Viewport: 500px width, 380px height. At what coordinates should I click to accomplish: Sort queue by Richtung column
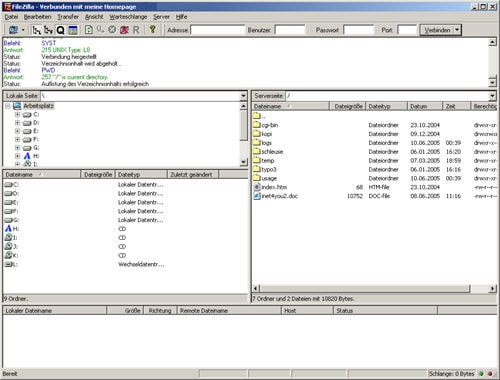coord(160,311)
